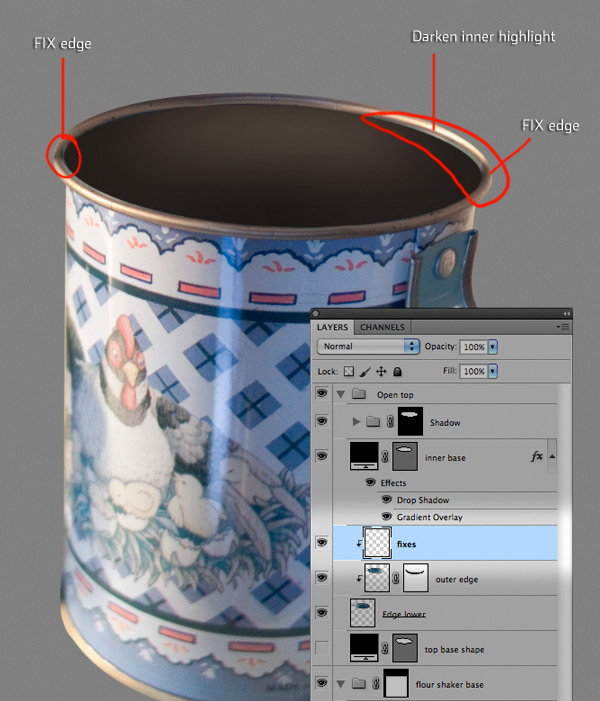Select the Edge lower layer thumbnail

click(x=363, y=613)
